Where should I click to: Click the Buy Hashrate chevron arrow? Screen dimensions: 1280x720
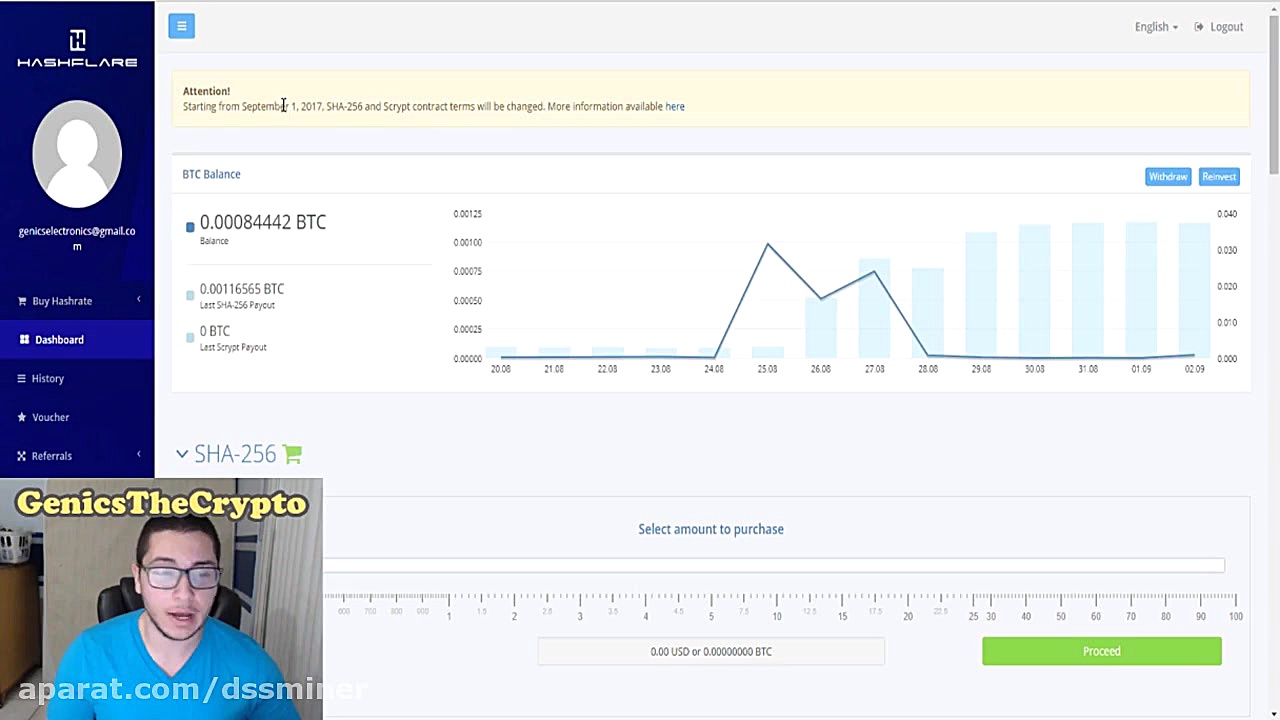(139, 299)
